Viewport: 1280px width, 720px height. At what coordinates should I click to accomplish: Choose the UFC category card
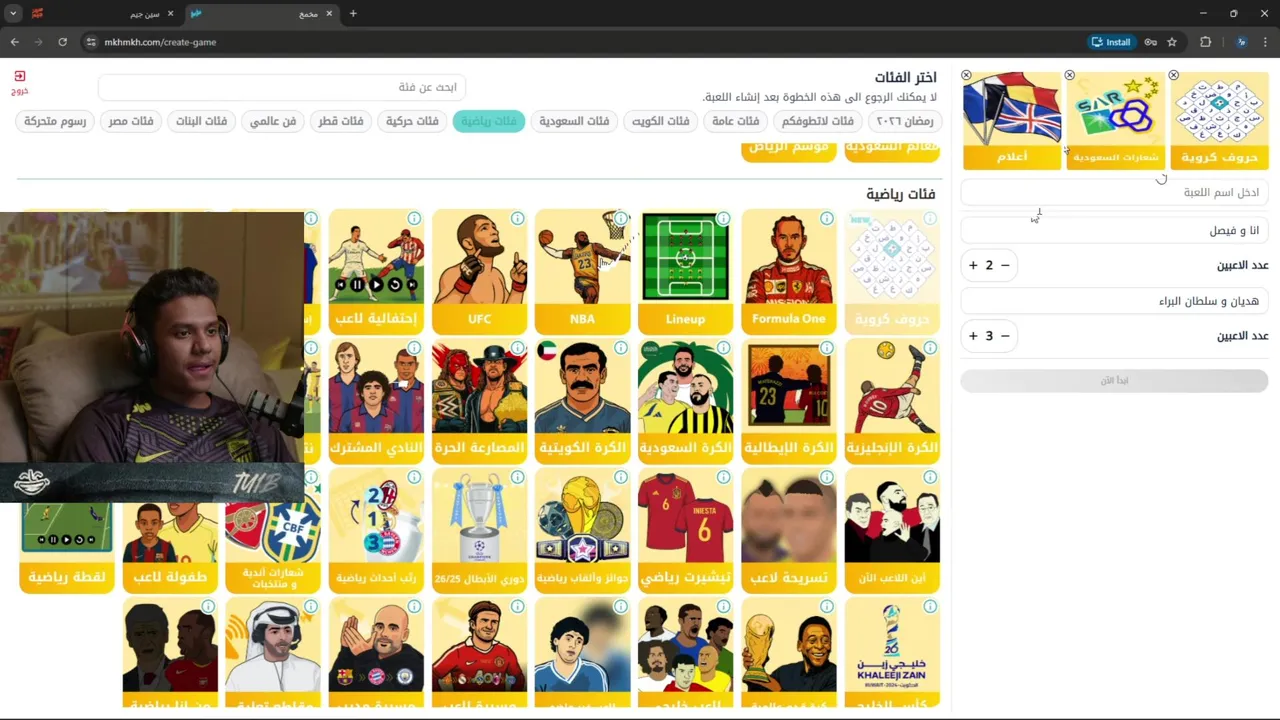(480, 272)
